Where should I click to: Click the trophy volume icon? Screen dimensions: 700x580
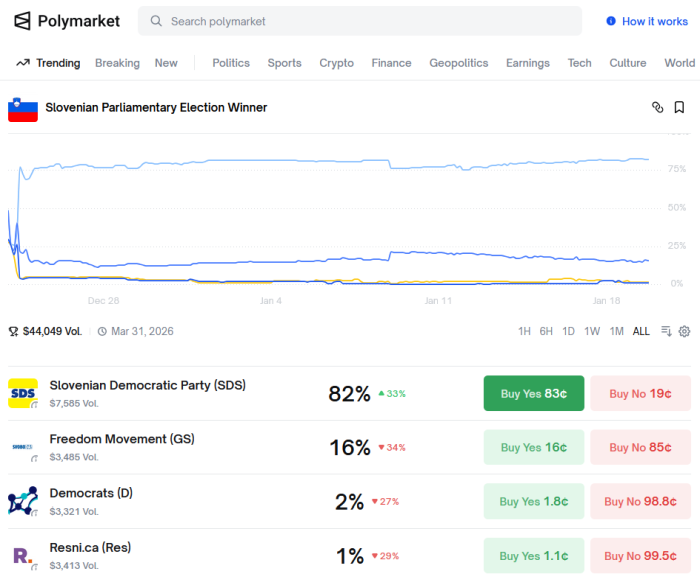pos(13,331)
